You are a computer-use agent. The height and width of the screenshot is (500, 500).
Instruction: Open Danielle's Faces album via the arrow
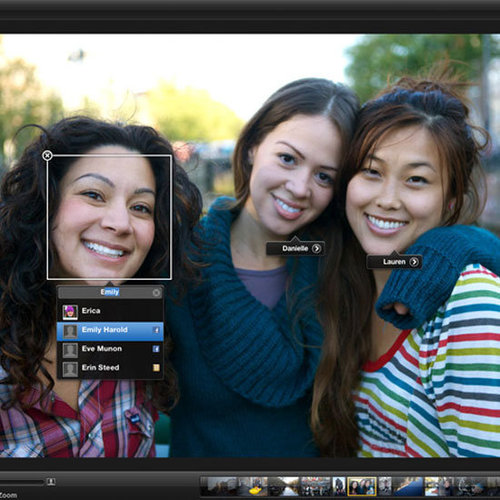(316, 249)
